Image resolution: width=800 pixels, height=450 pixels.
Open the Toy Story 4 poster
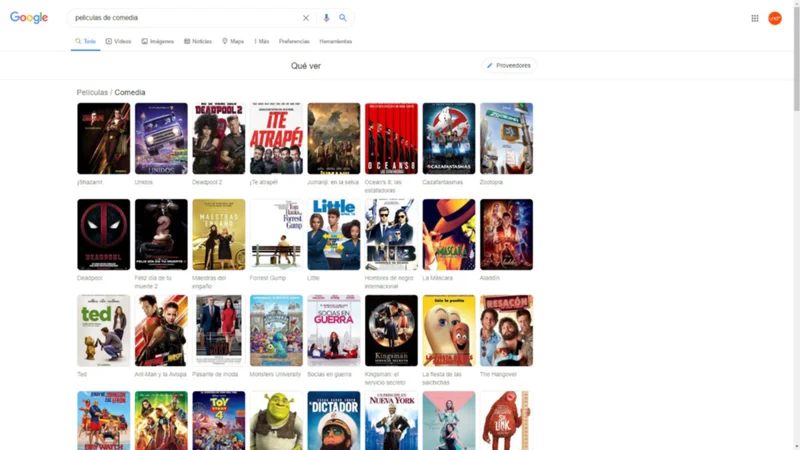219,420
